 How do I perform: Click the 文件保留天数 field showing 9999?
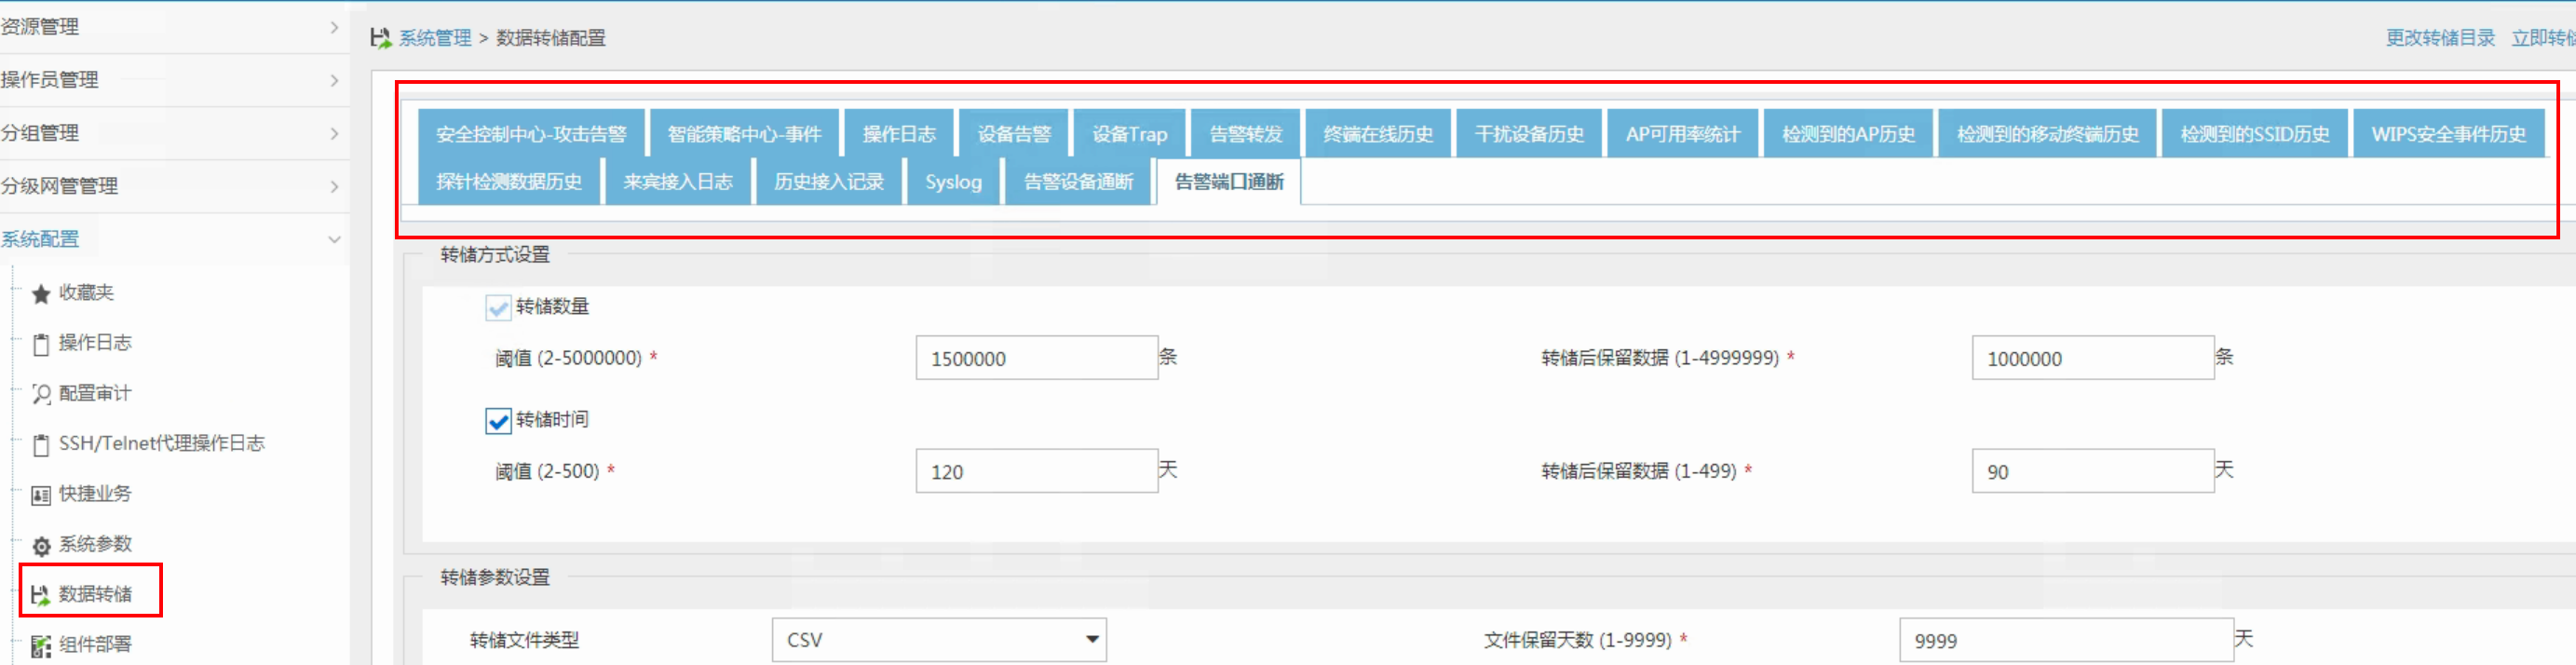coord(2066,640)
